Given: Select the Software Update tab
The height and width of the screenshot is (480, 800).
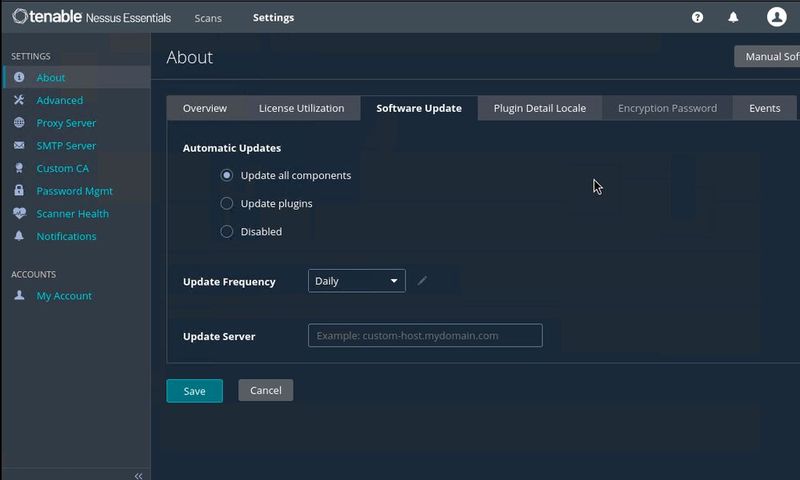Looking at the screenshot, I should point(419,108).
